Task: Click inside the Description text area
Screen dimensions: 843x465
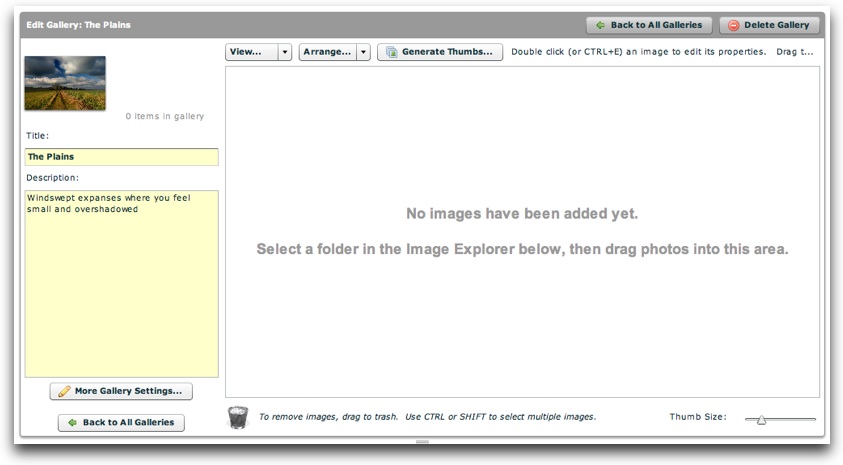Action: [121, 290]
